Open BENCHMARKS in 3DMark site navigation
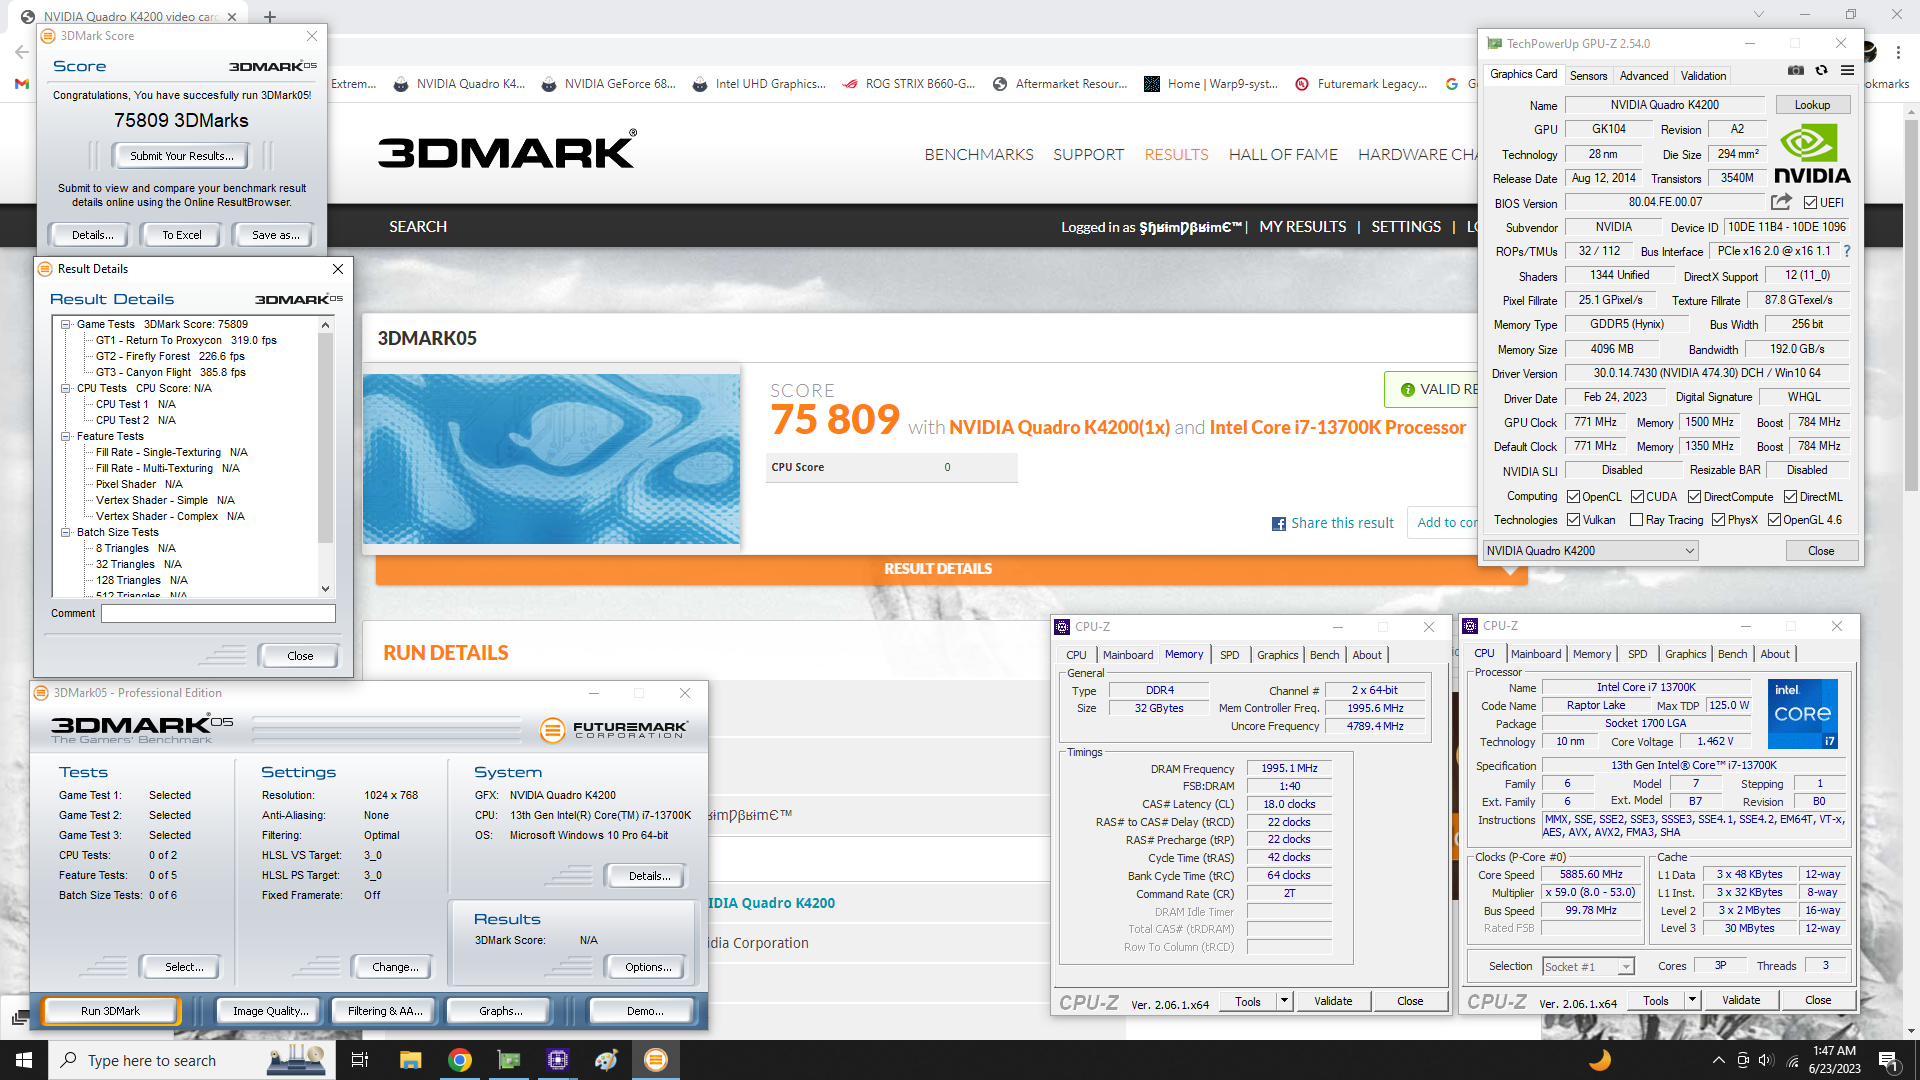1920x1080 pixels. point(979,155)
